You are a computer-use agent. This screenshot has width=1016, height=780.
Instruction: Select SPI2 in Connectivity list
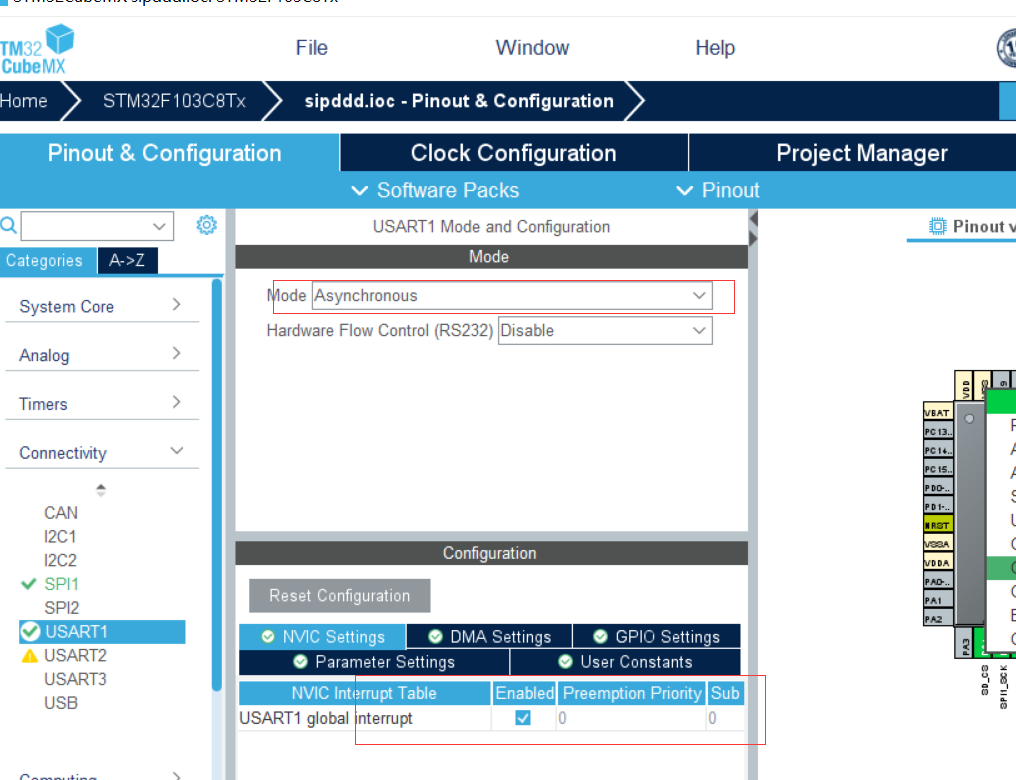(x=62, y=608)
